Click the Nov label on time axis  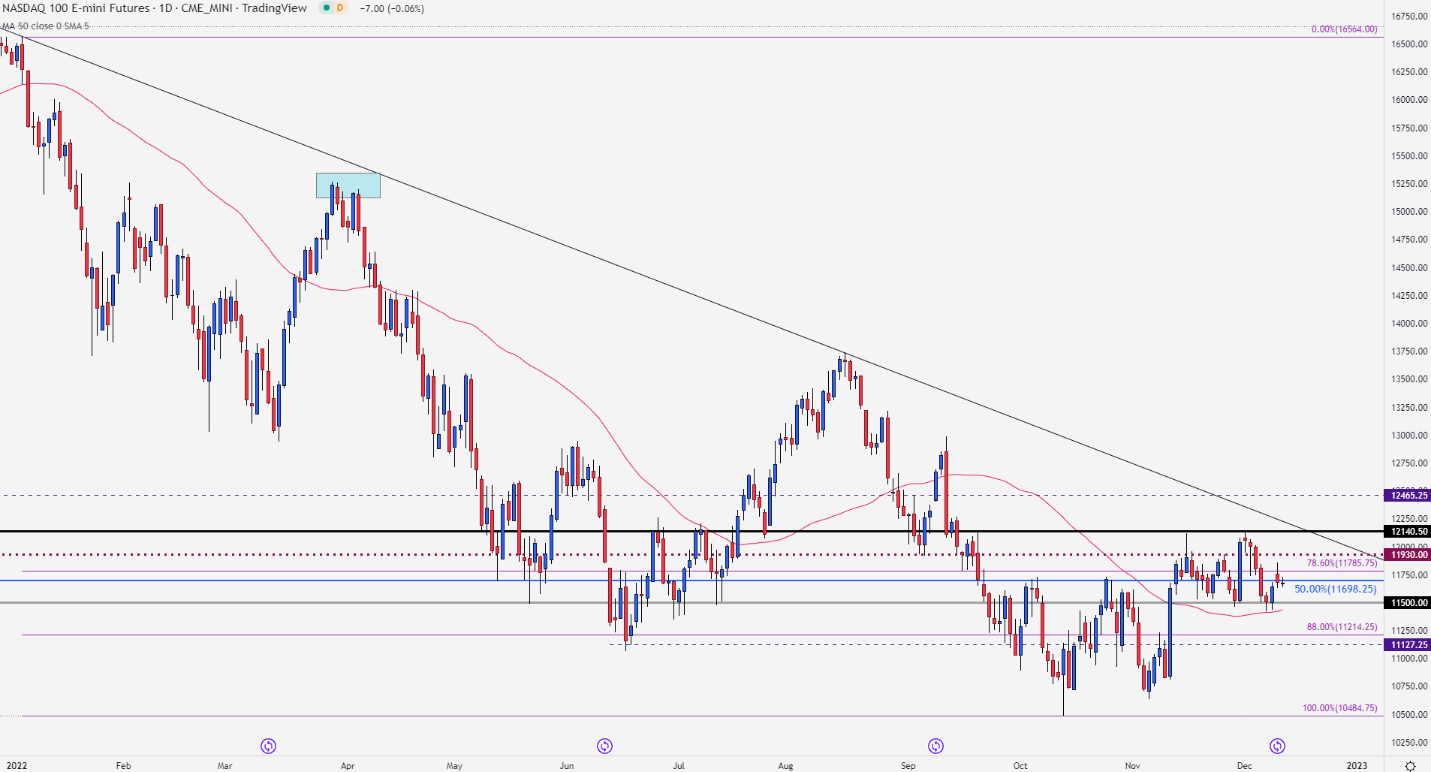[1132, 765]
